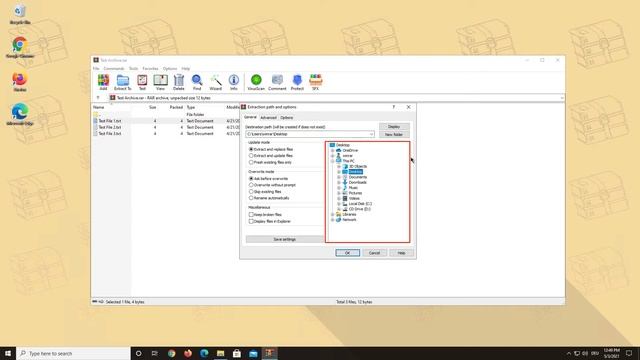Open the Favorites menu
The width and height of the screenshot is (640, 360).
click(x=150, y=69)
